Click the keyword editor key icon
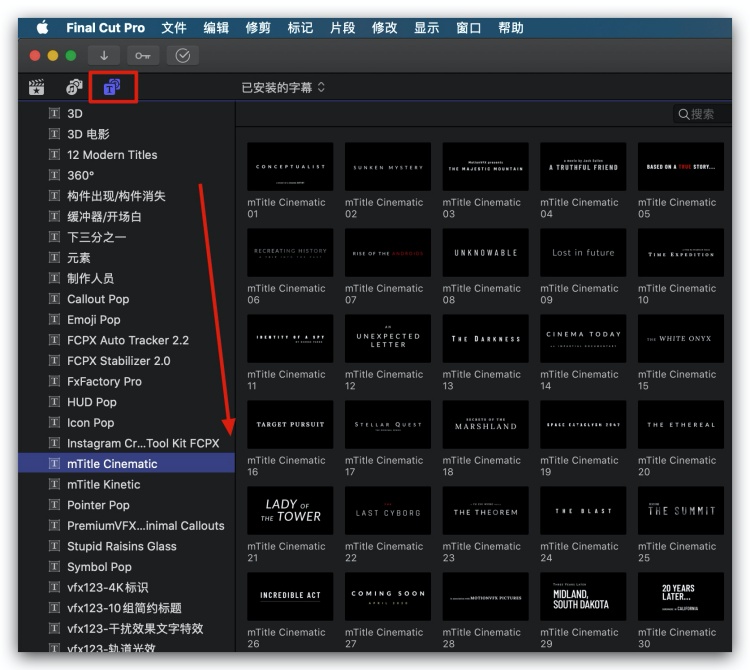 coord(143,55)
